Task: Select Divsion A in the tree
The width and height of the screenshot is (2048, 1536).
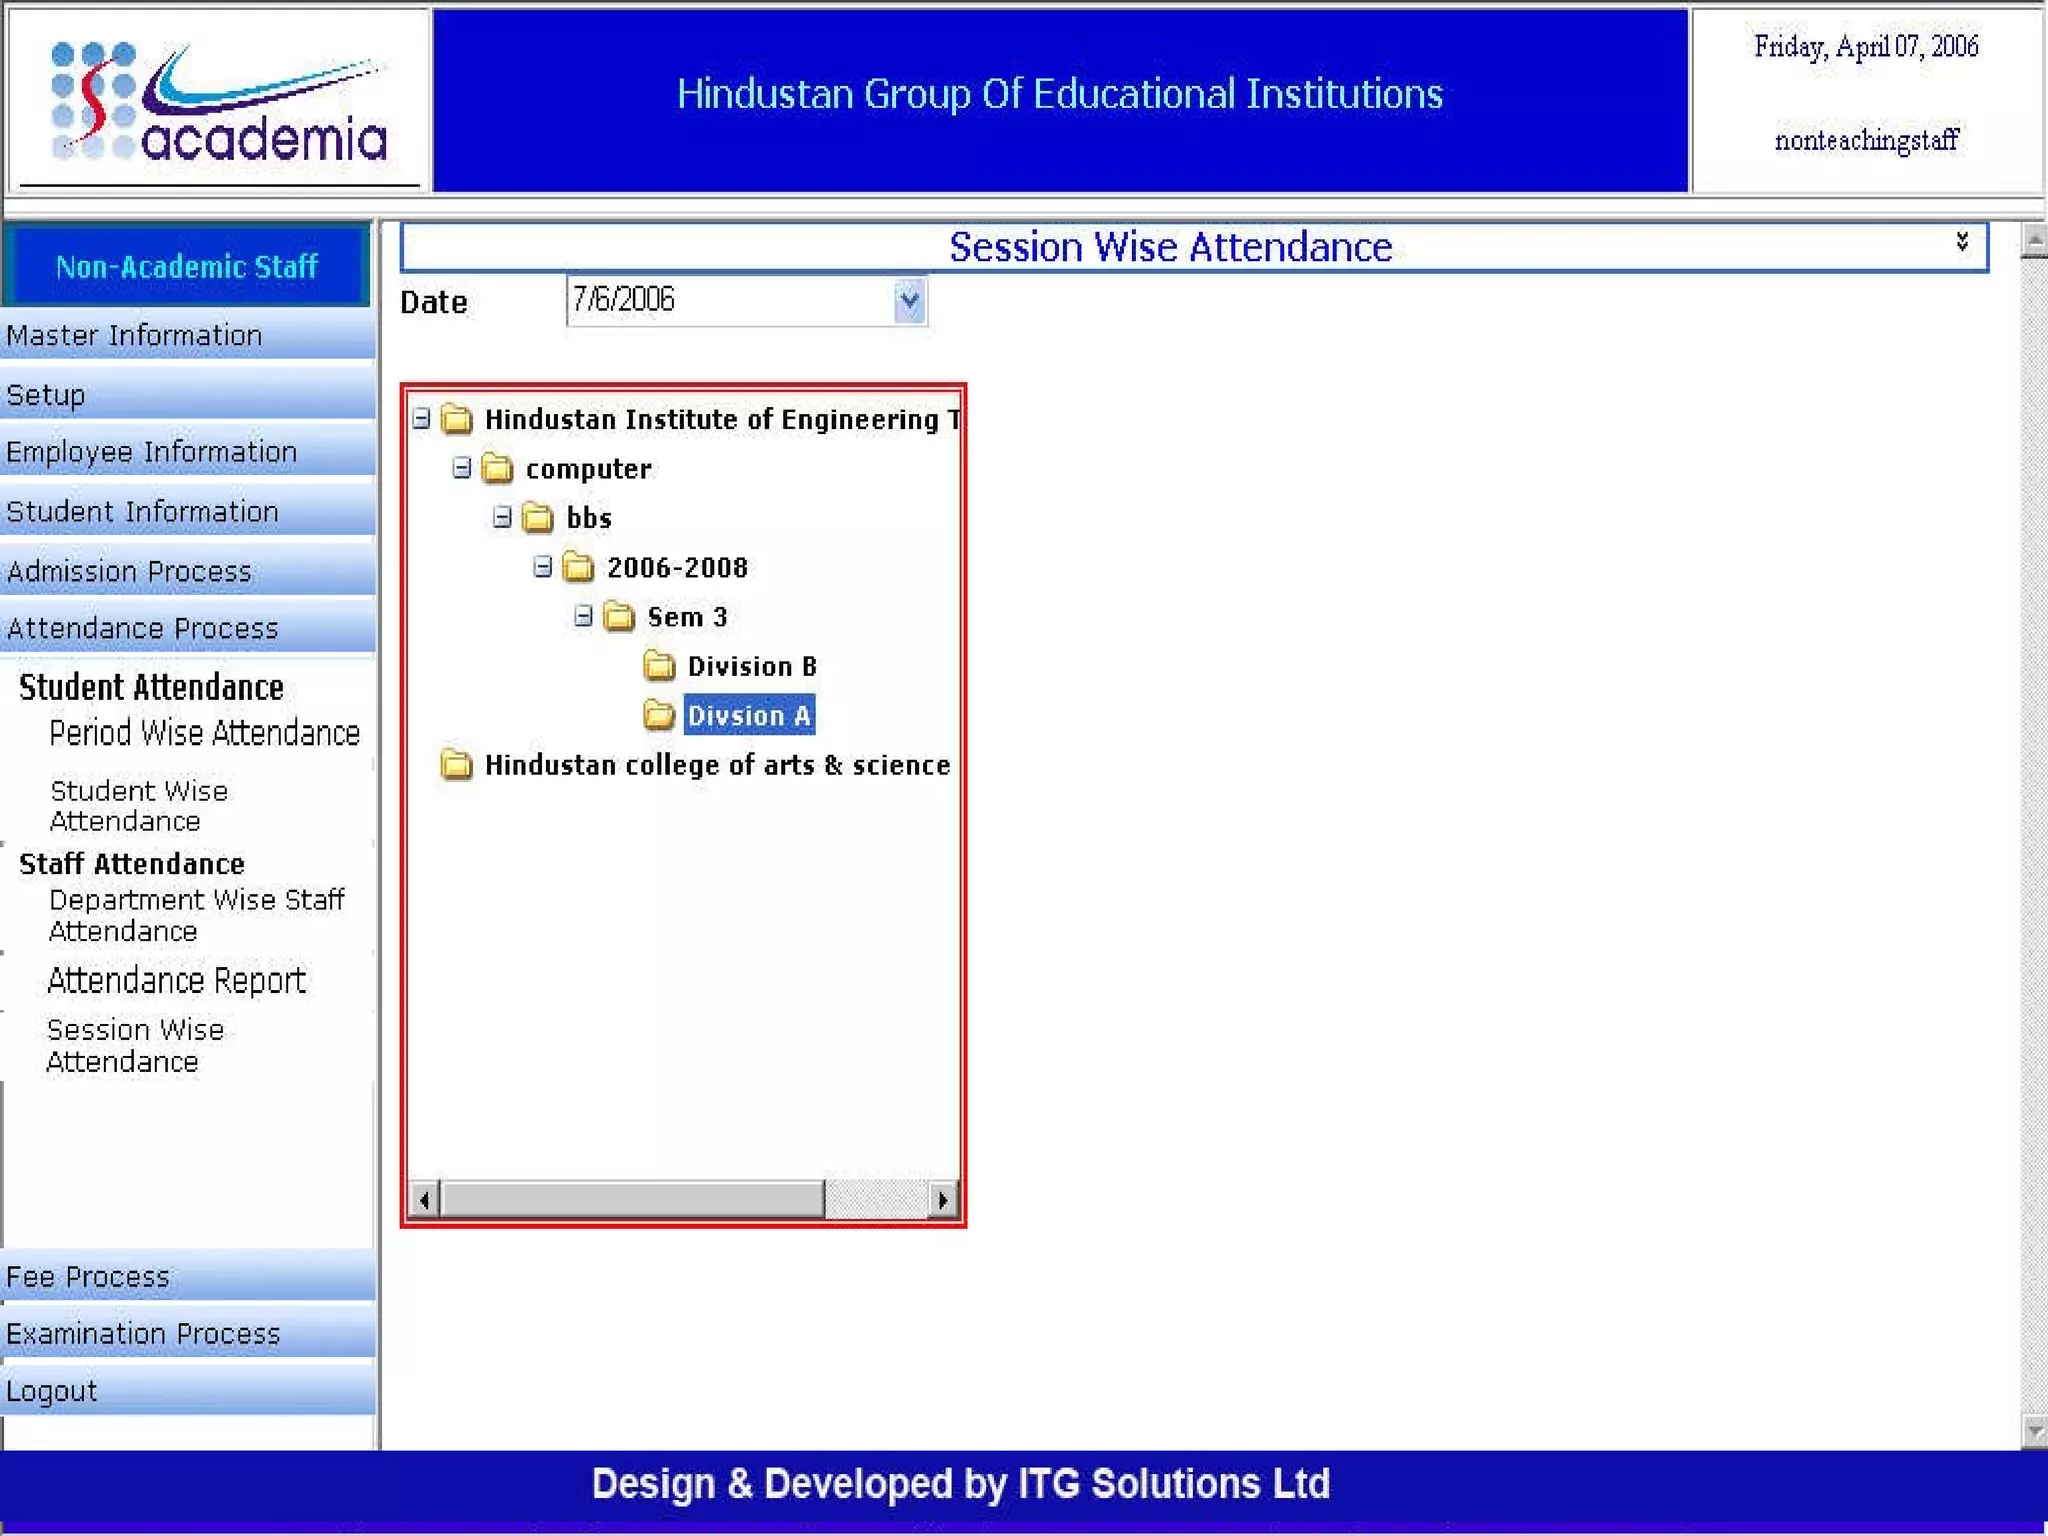Action: [748, 715]
